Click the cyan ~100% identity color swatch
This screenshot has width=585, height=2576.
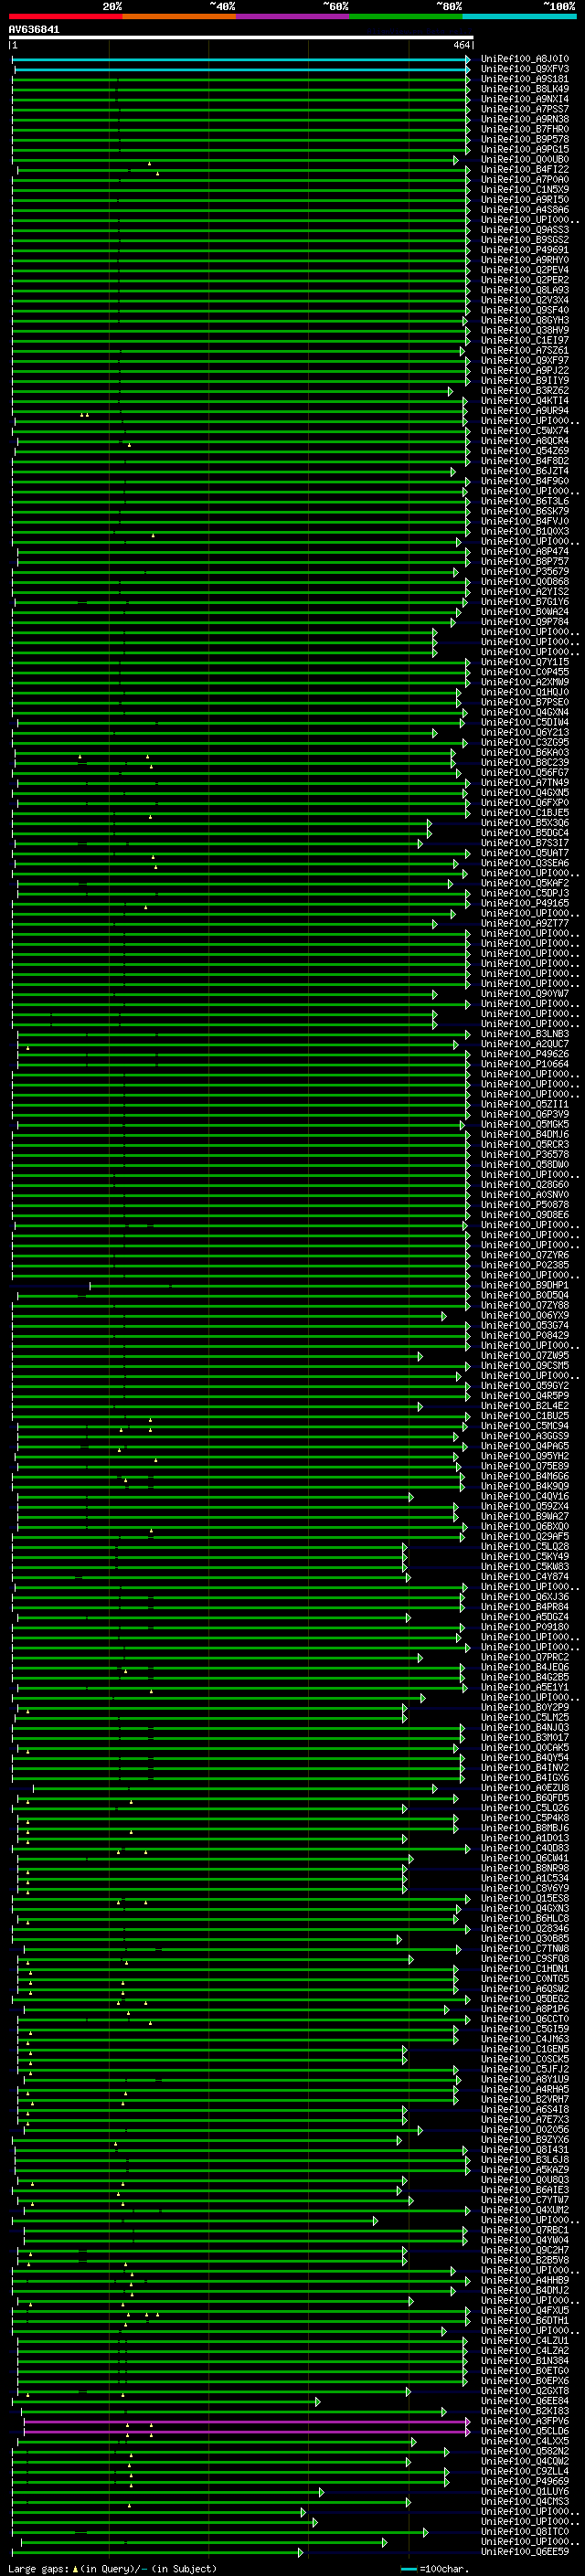519,17
